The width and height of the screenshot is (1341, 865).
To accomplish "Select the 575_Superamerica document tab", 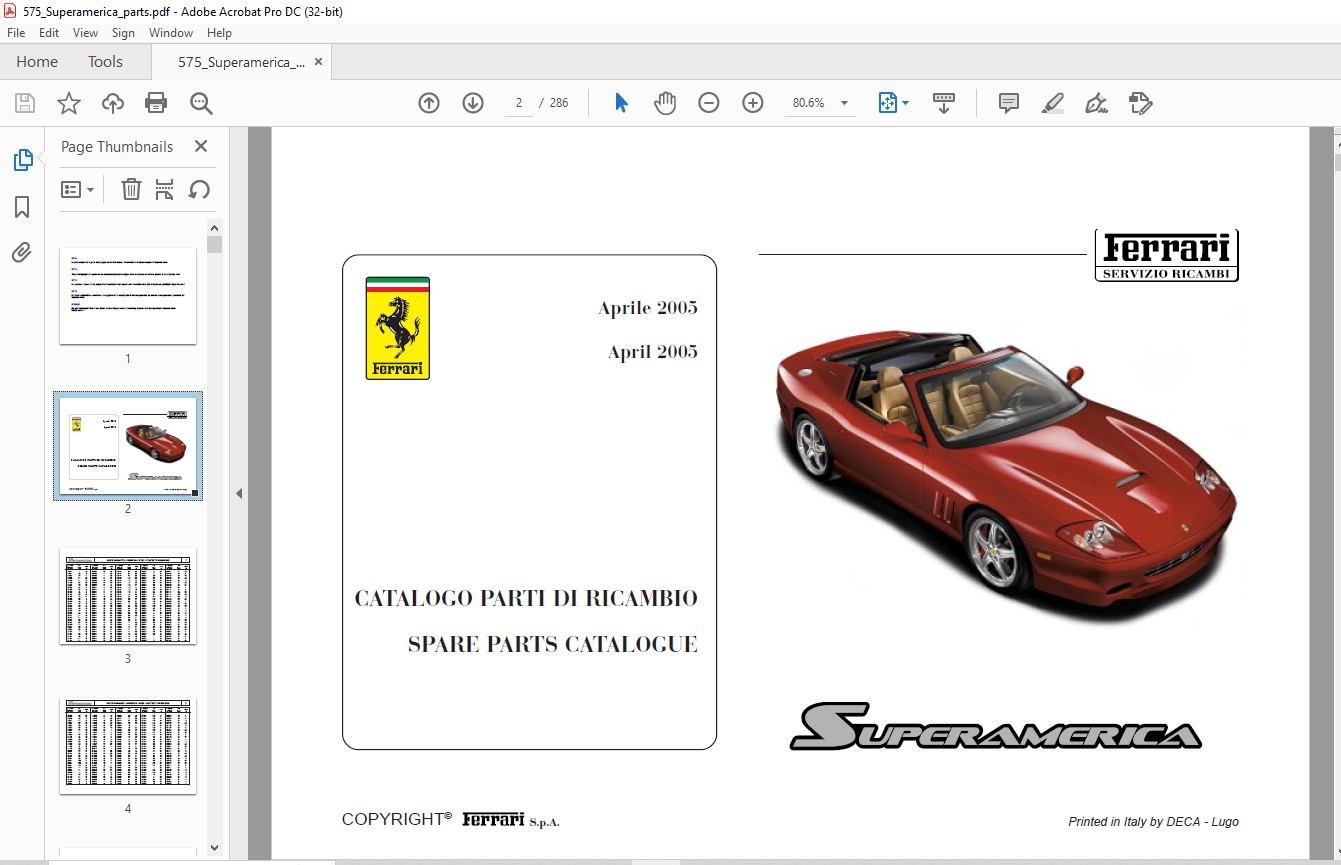I will (242, 62).
